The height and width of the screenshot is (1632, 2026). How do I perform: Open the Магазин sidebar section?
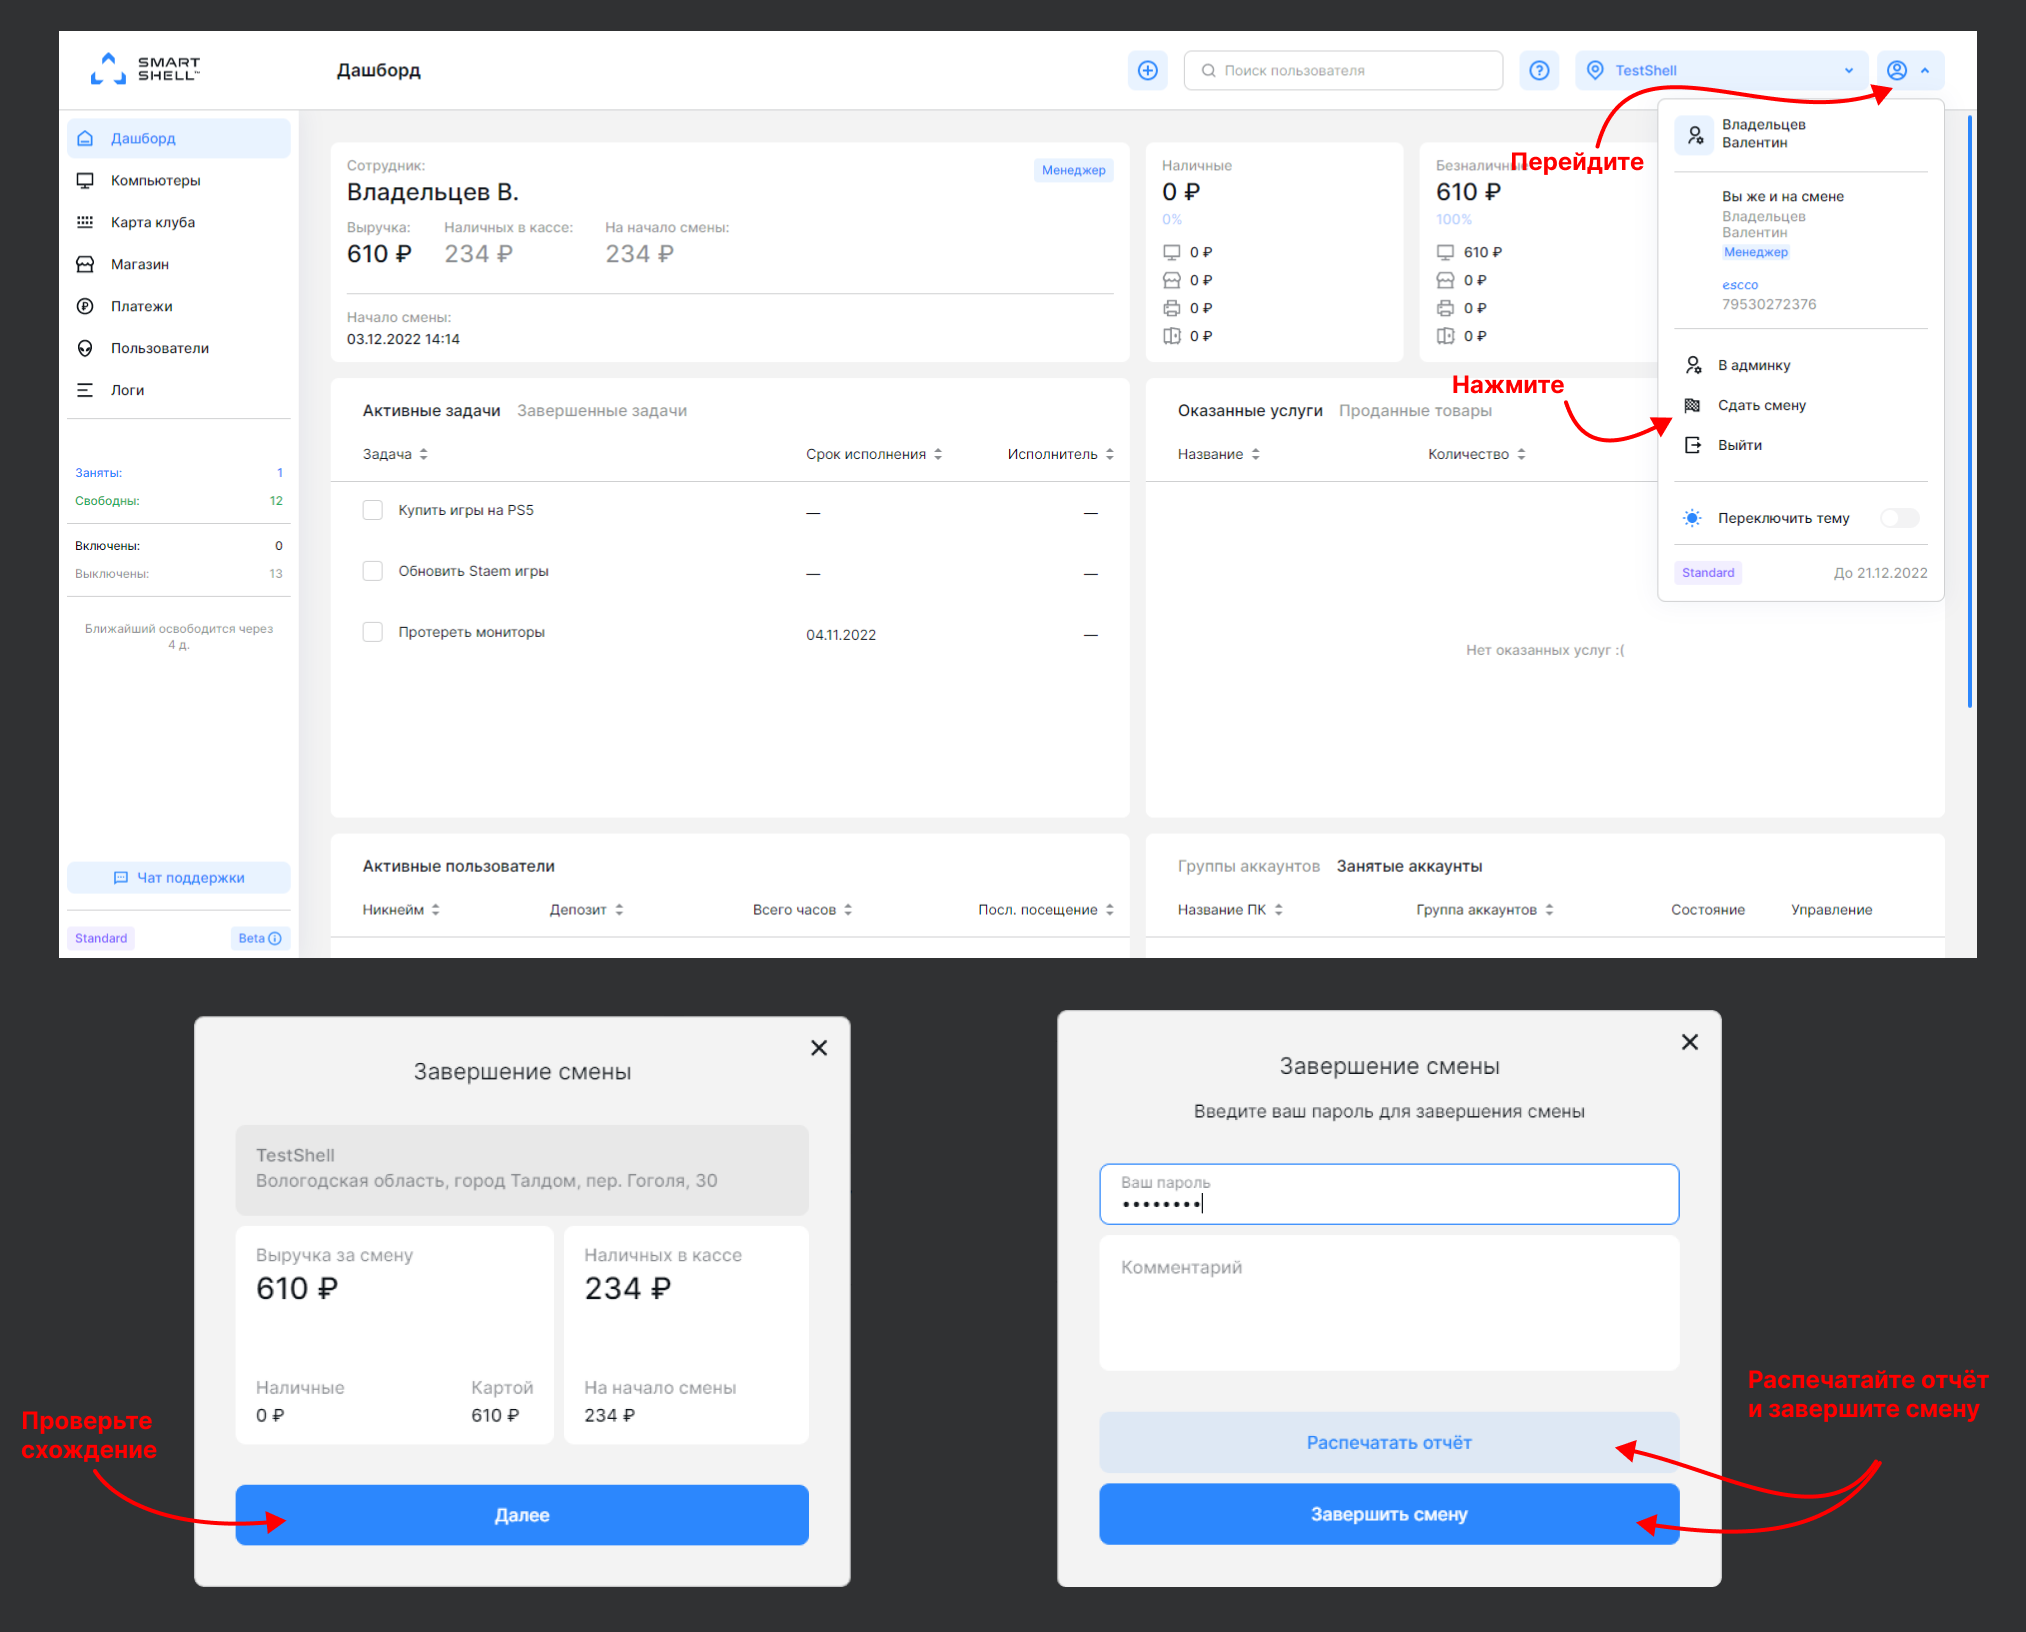click(x=141, y=264)
